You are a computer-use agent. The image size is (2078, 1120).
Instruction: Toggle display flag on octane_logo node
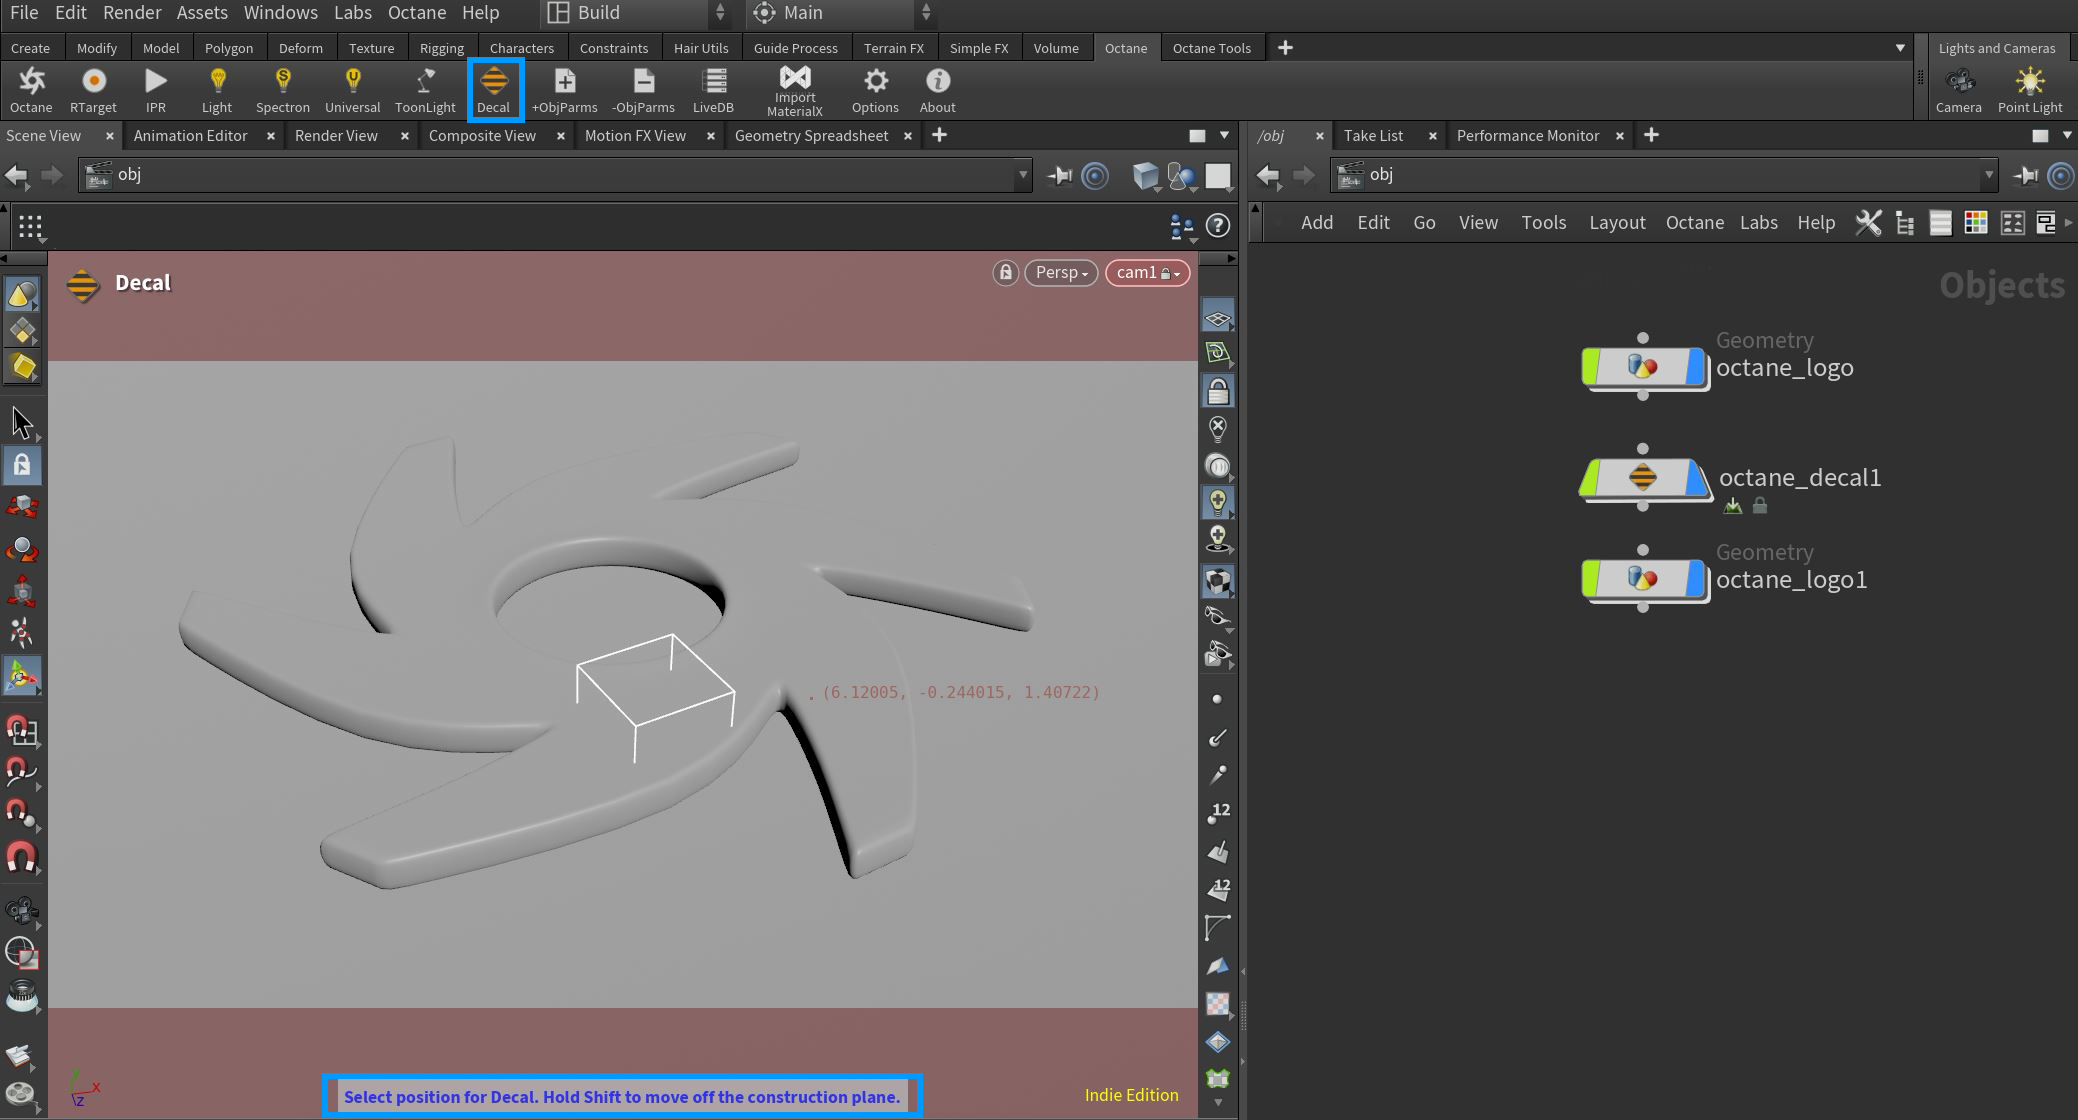pyautogui.click(x=1695, y=367)
